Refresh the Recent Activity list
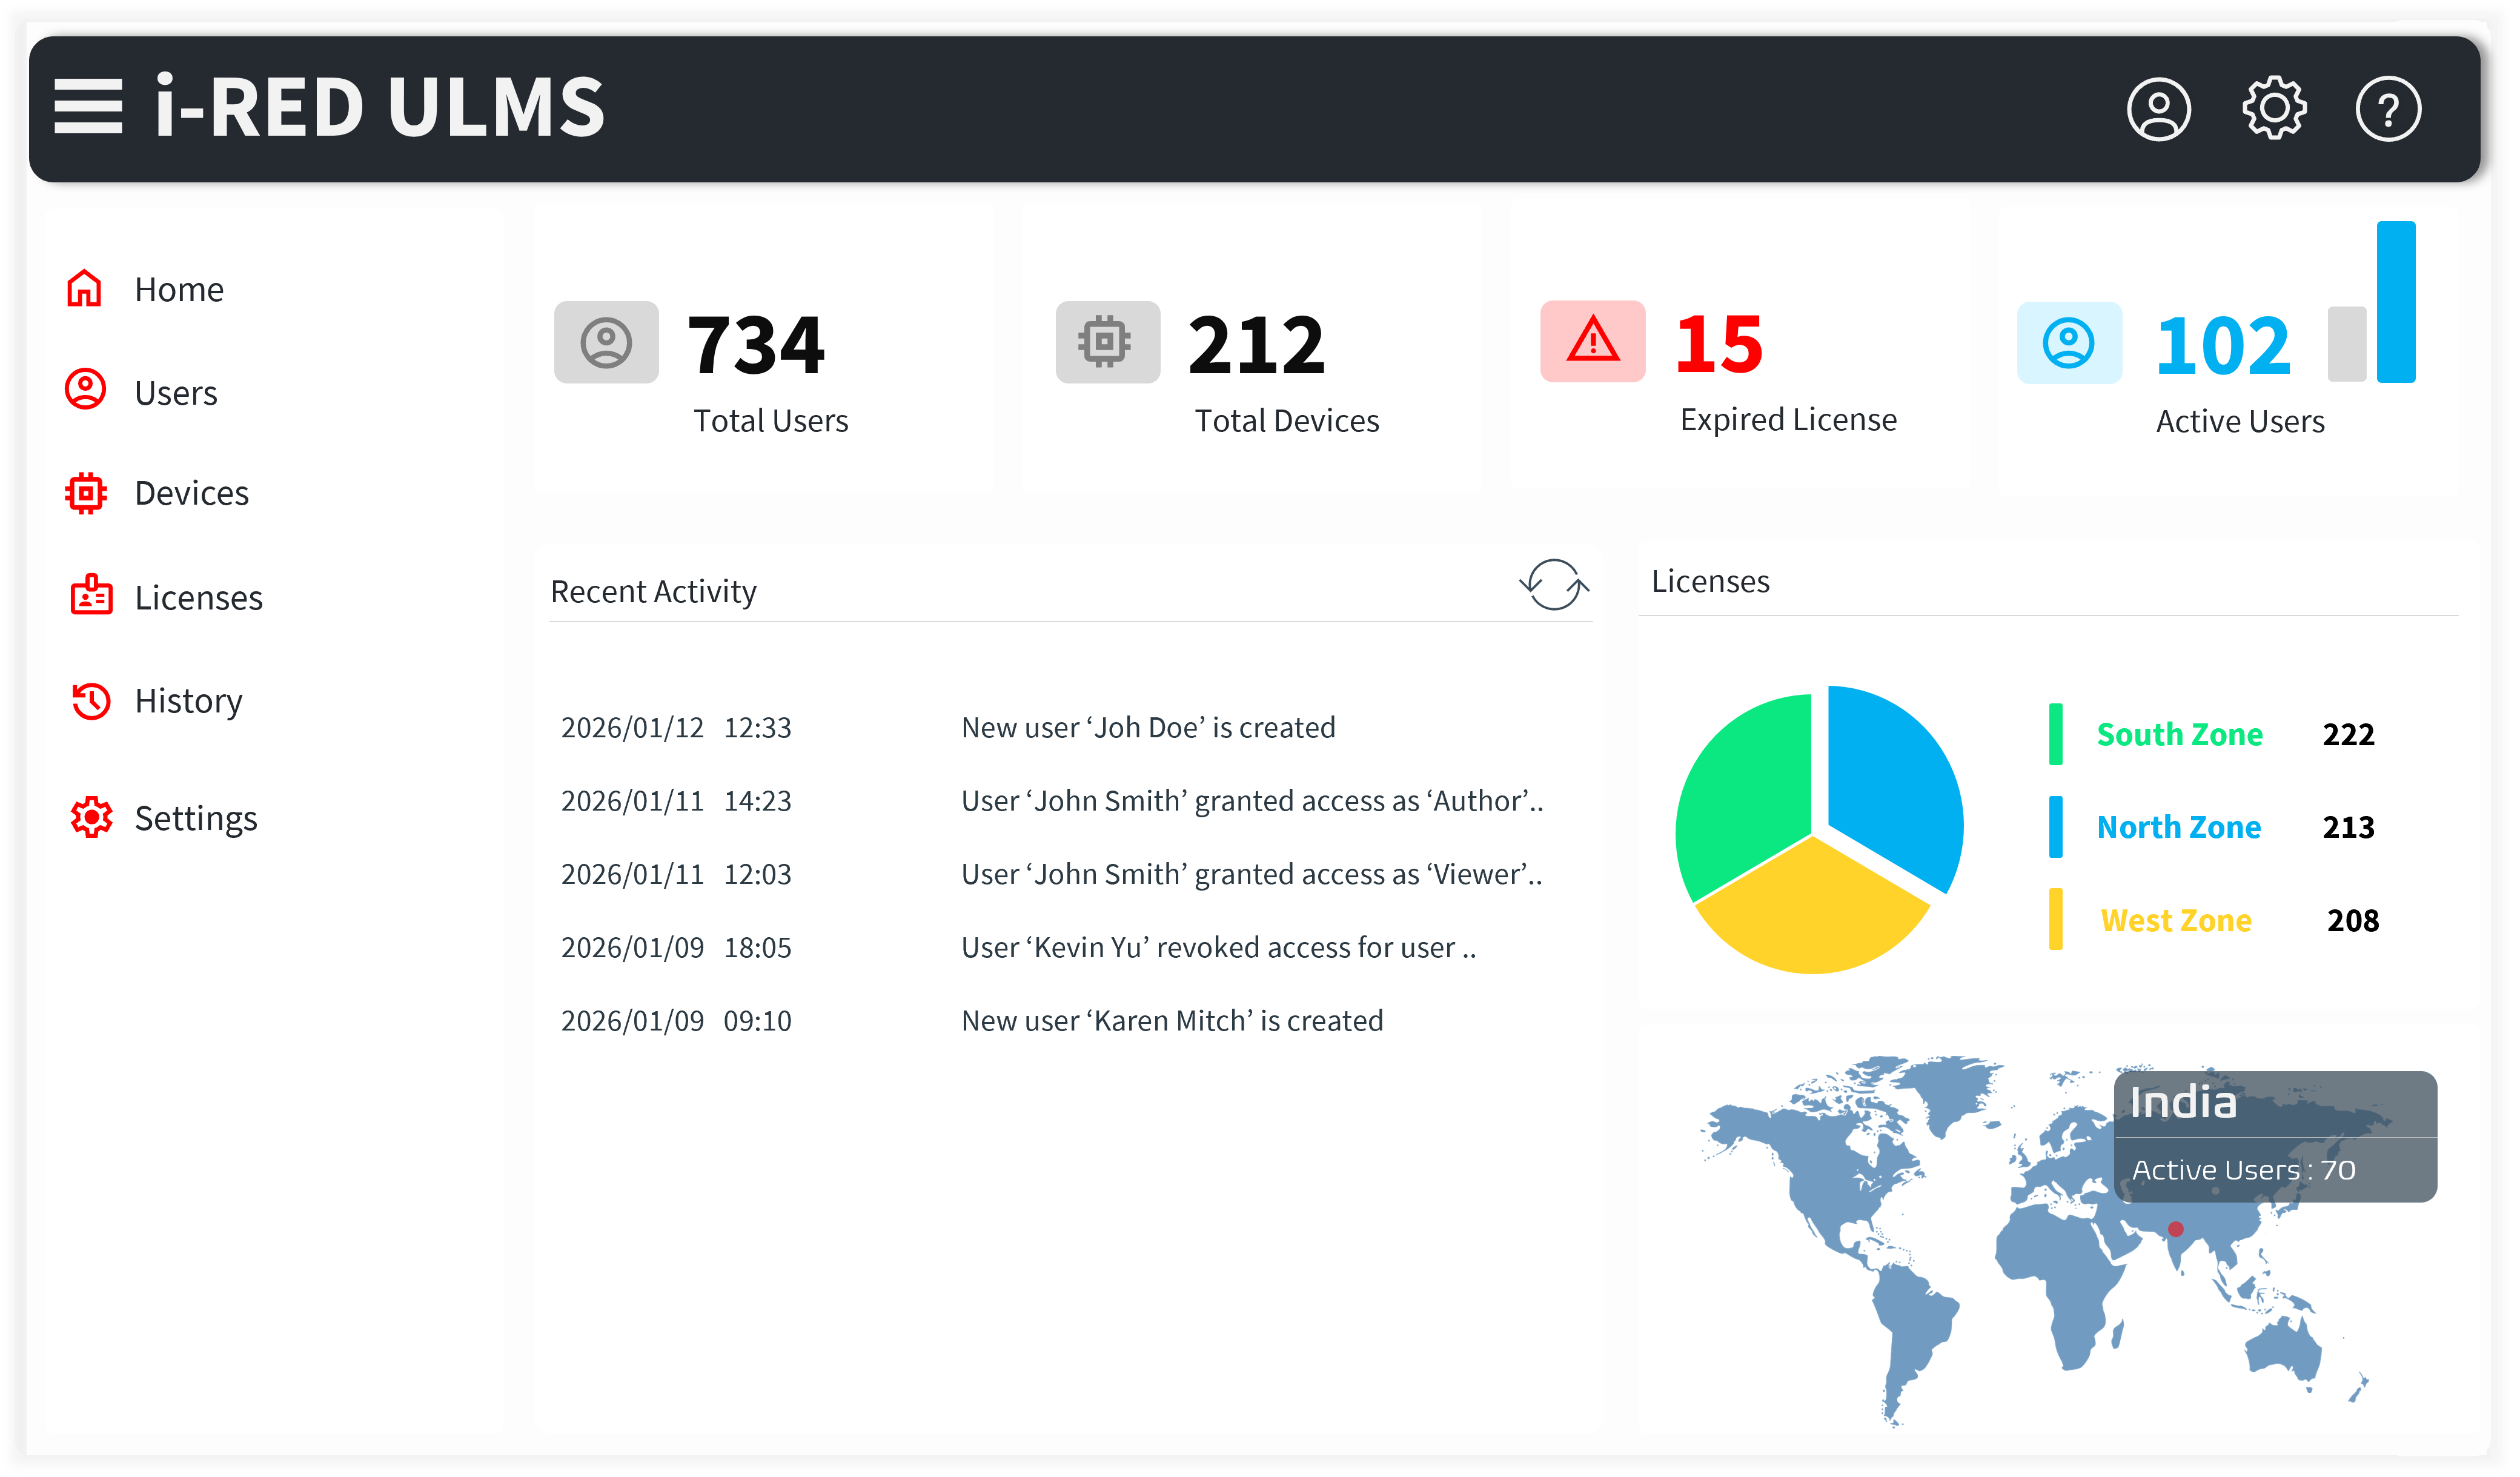Screen dimensions: 2520x1477 (x=1553, y=585)
